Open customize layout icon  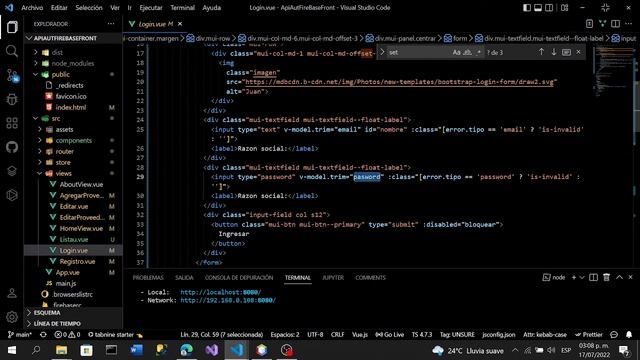(x=564, y=7)
